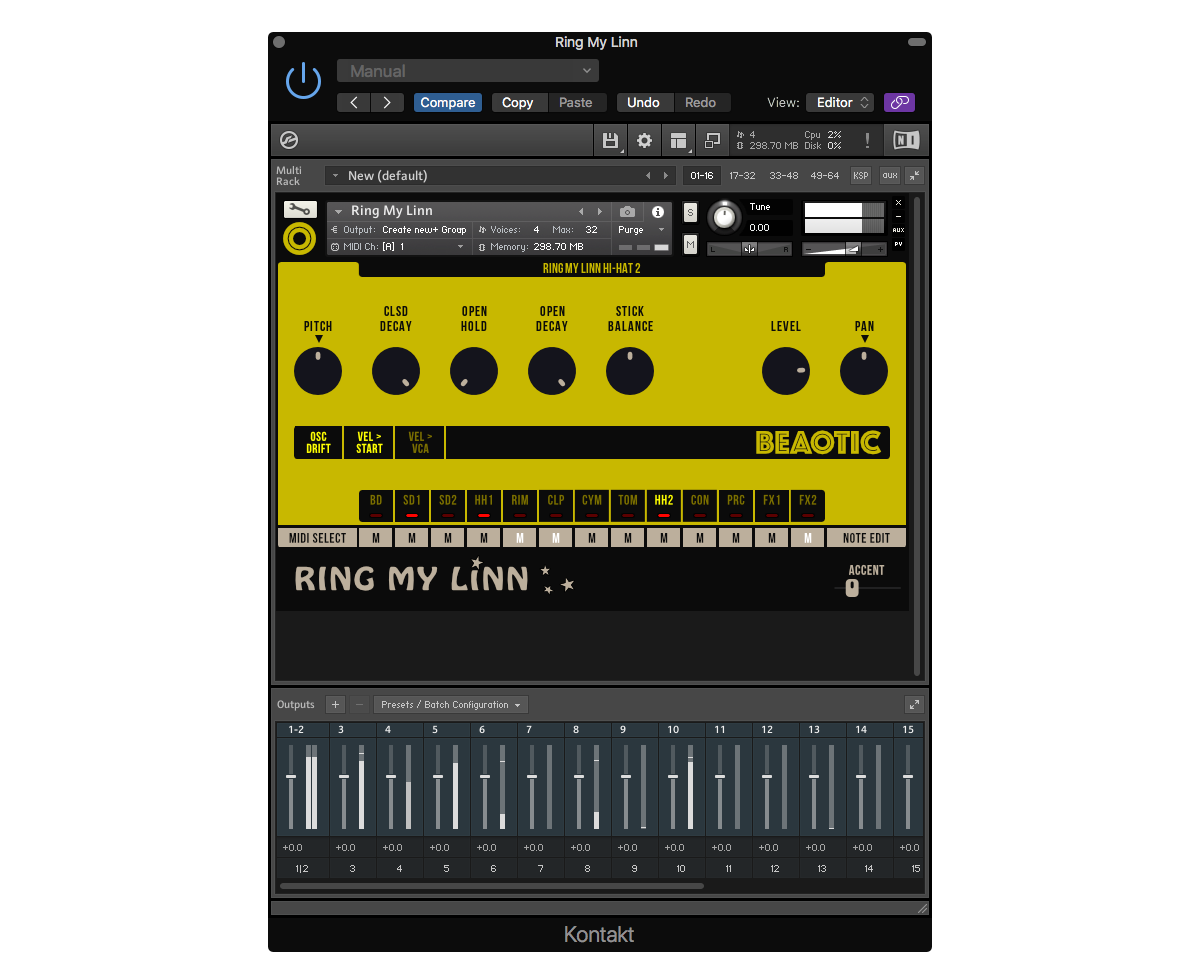This screenshot has height=954, width=1200.
Task: Toggle the KSP multi script editor
Action: pos(860,176)
